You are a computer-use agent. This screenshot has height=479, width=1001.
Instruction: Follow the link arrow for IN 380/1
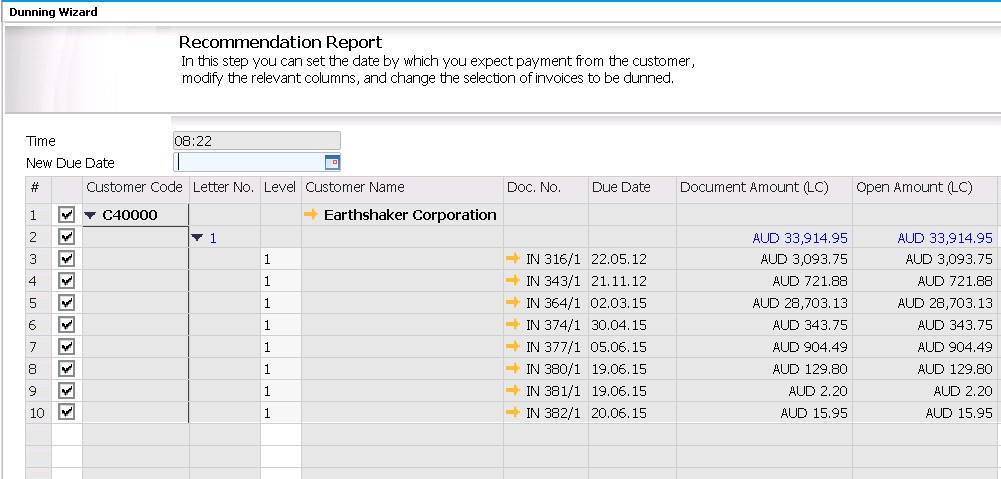coord(514,369)
